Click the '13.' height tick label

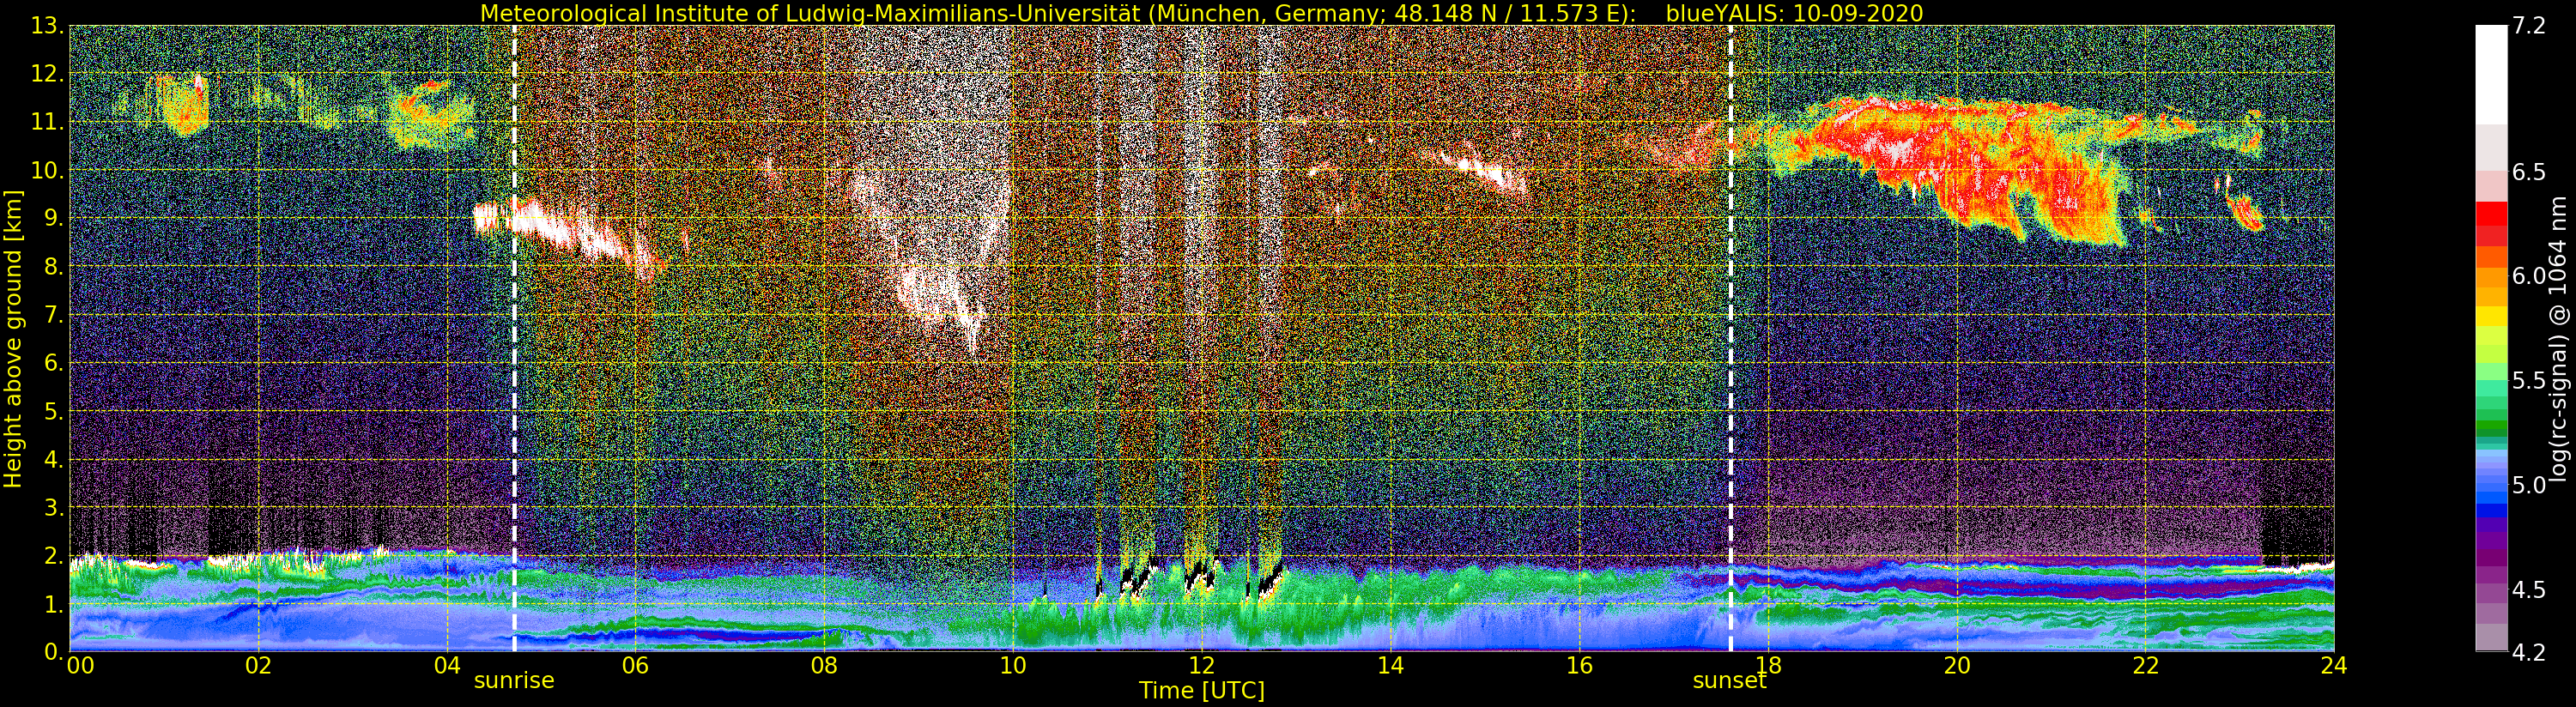pos(47,26)
